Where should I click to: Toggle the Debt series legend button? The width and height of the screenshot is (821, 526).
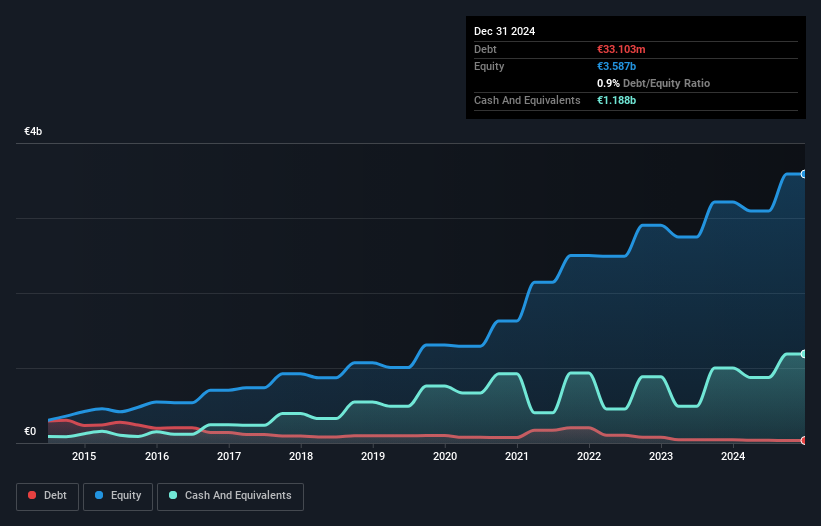[x=48, y=496]
